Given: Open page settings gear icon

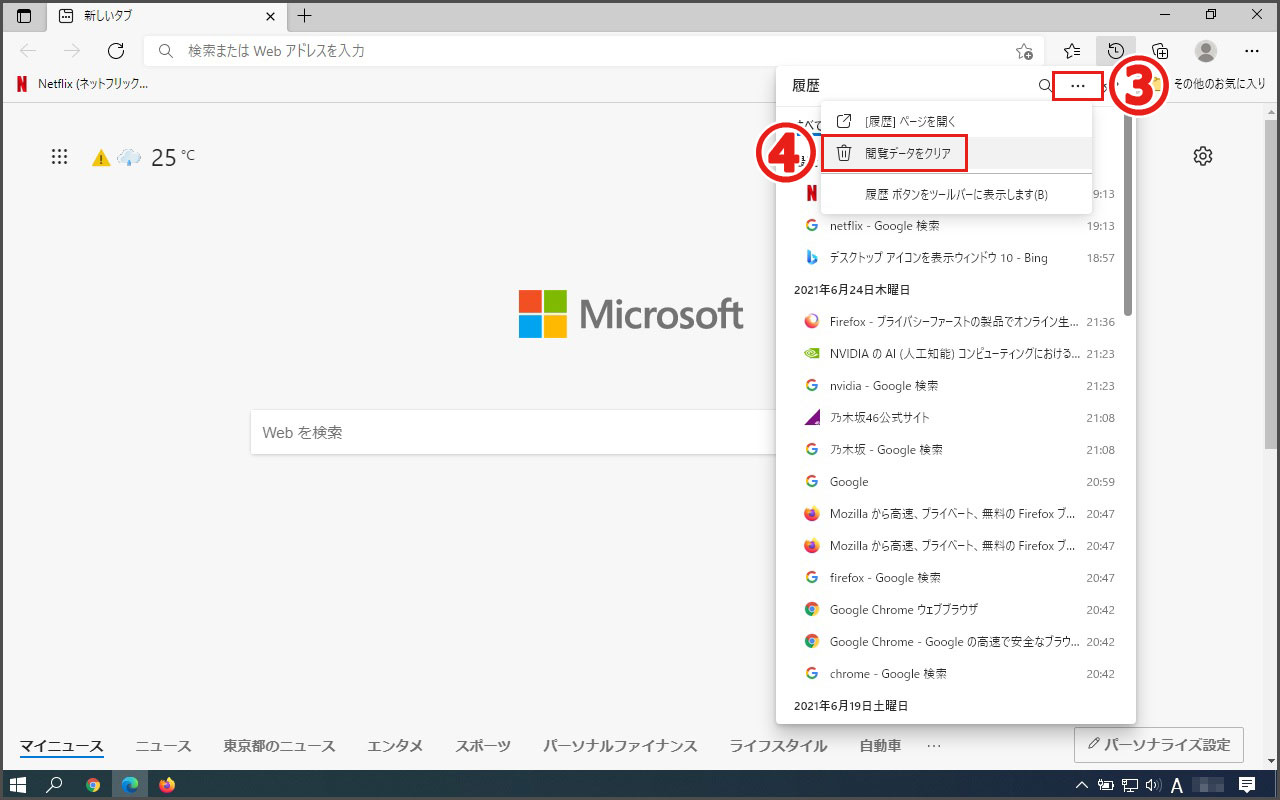Looking at the screenshot, I should (1203, 156).
